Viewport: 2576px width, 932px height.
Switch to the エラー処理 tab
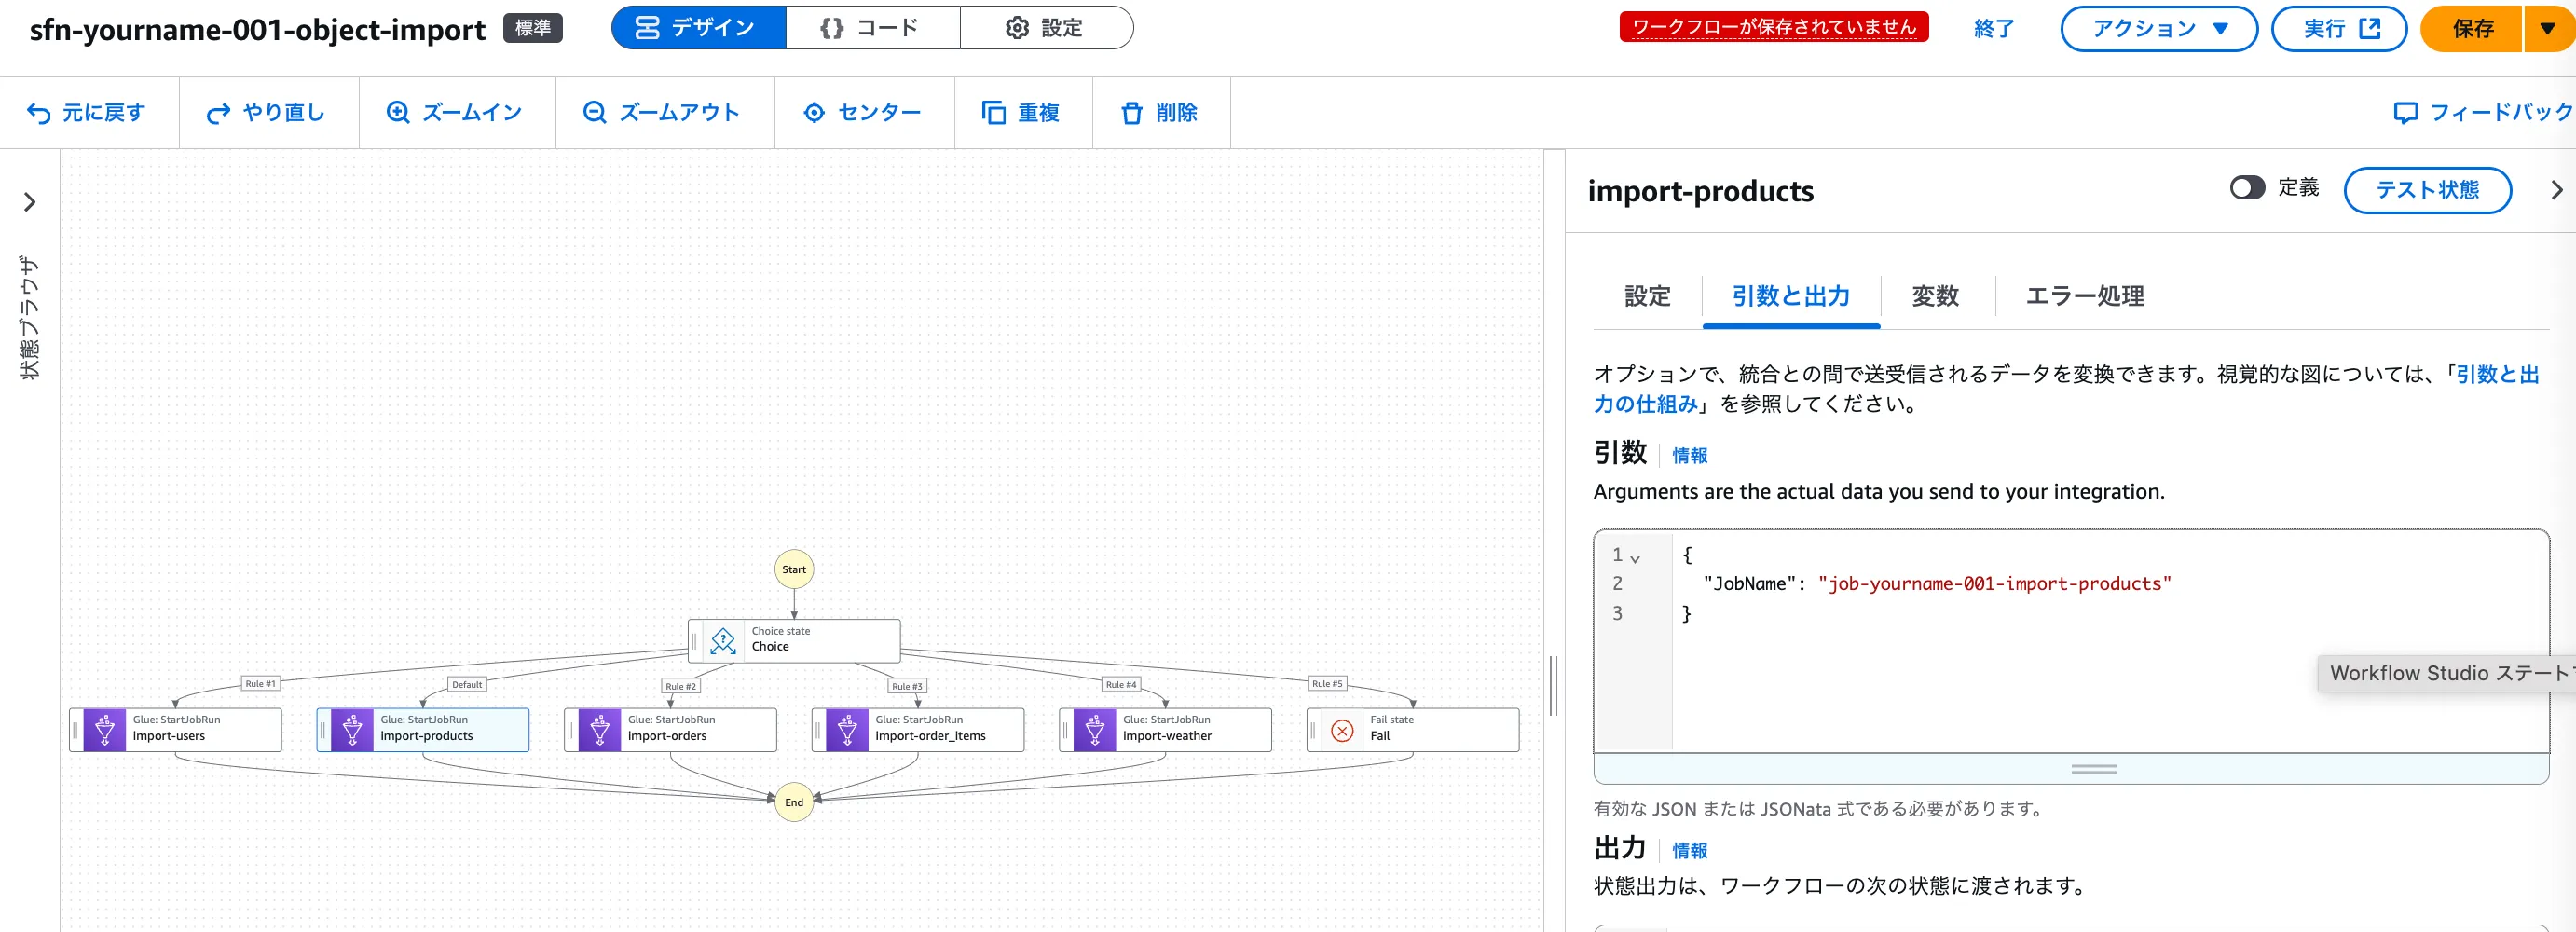[2084, 296]
